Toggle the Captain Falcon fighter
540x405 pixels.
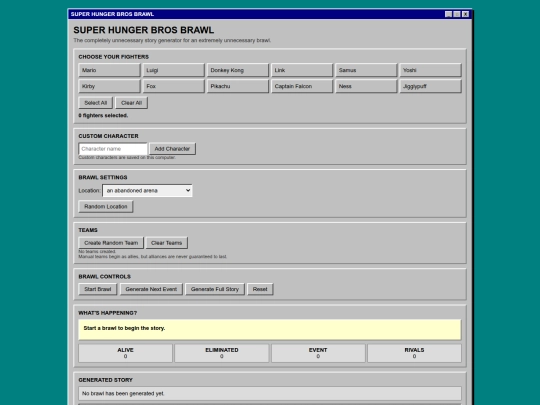[x=302, y=86]
